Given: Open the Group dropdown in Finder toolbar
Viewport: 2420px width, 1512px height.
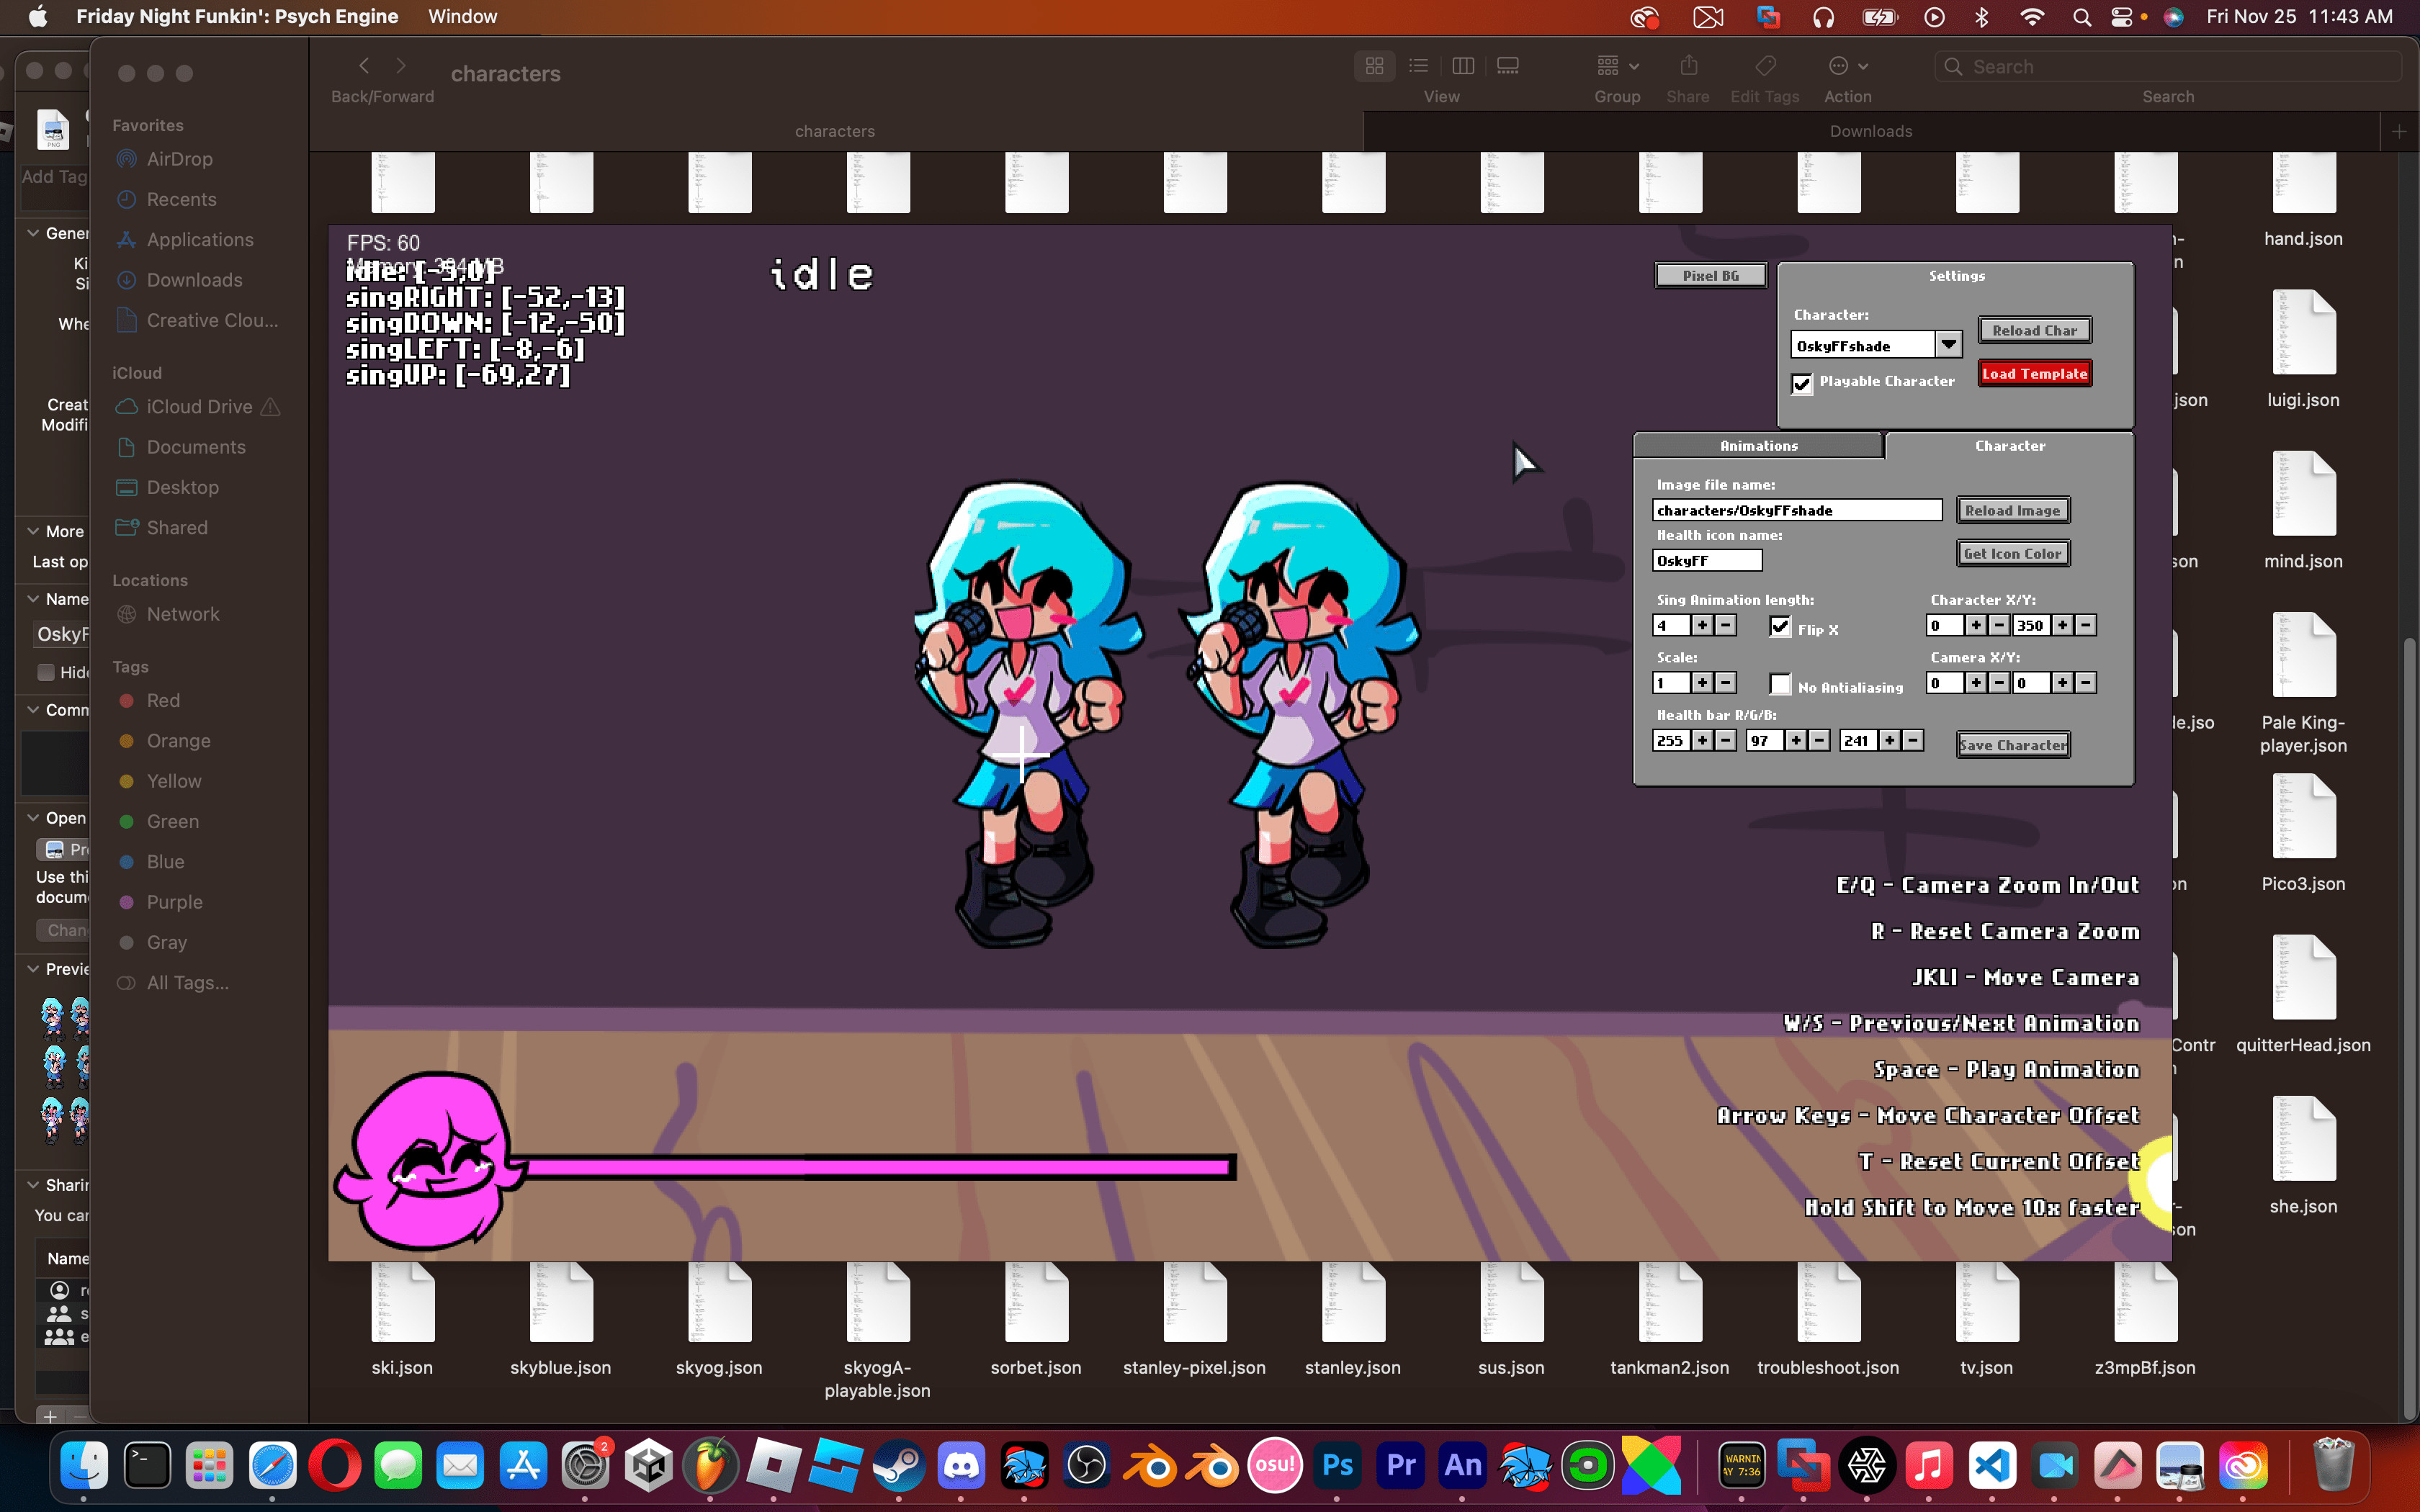Looking at the screenshot, I should [x=1616, y=65].
